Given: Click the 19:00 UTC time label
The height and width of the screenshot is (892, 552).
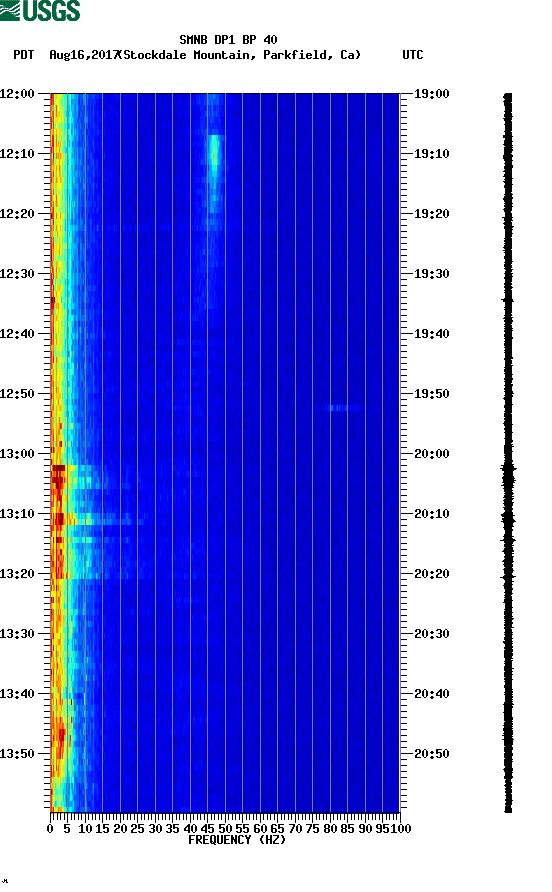Looking at the screenshot, I should click(x=432, y=94).
